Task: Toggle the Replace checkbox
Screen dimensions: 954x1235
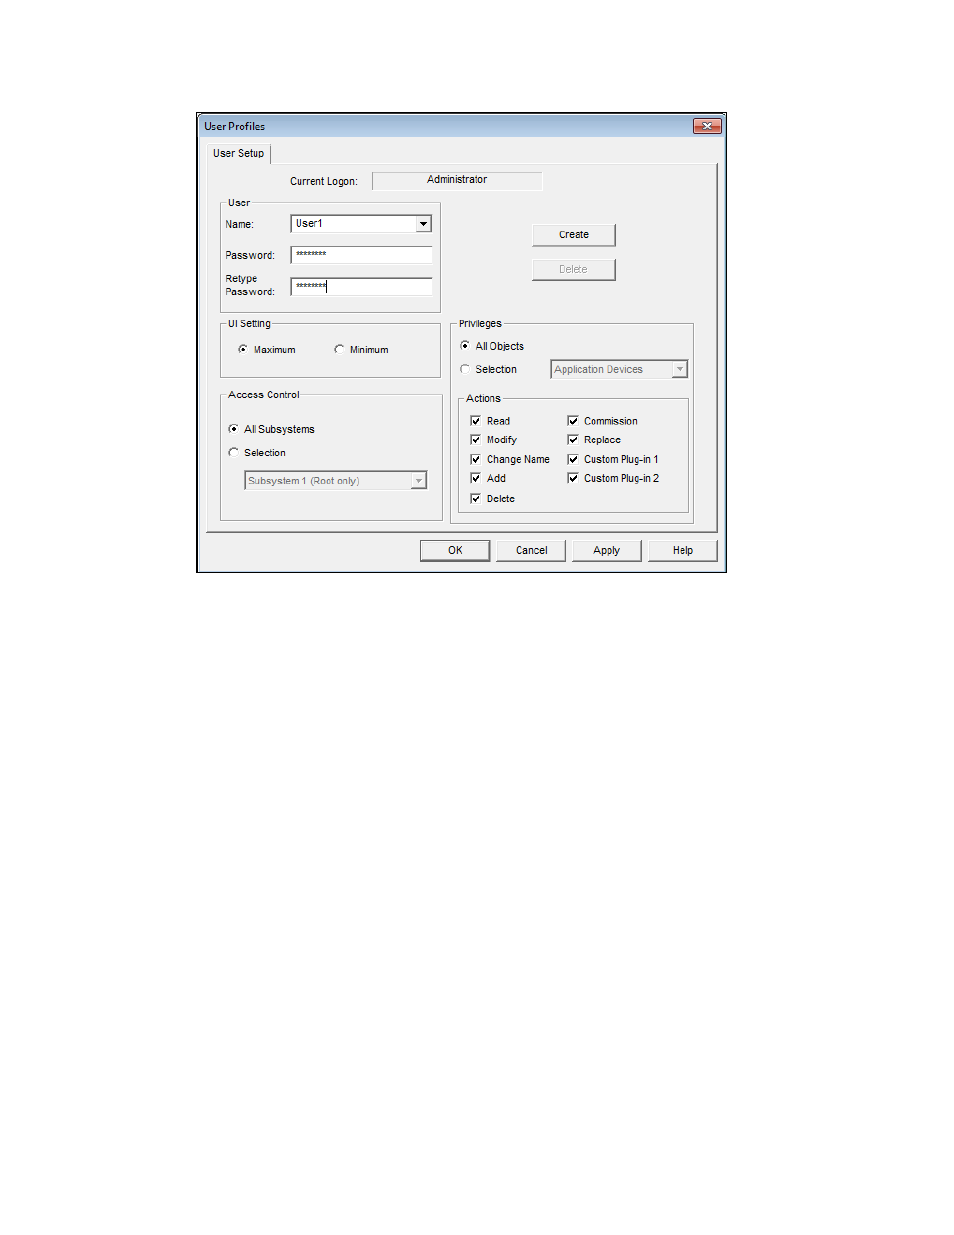Action: 573,440
